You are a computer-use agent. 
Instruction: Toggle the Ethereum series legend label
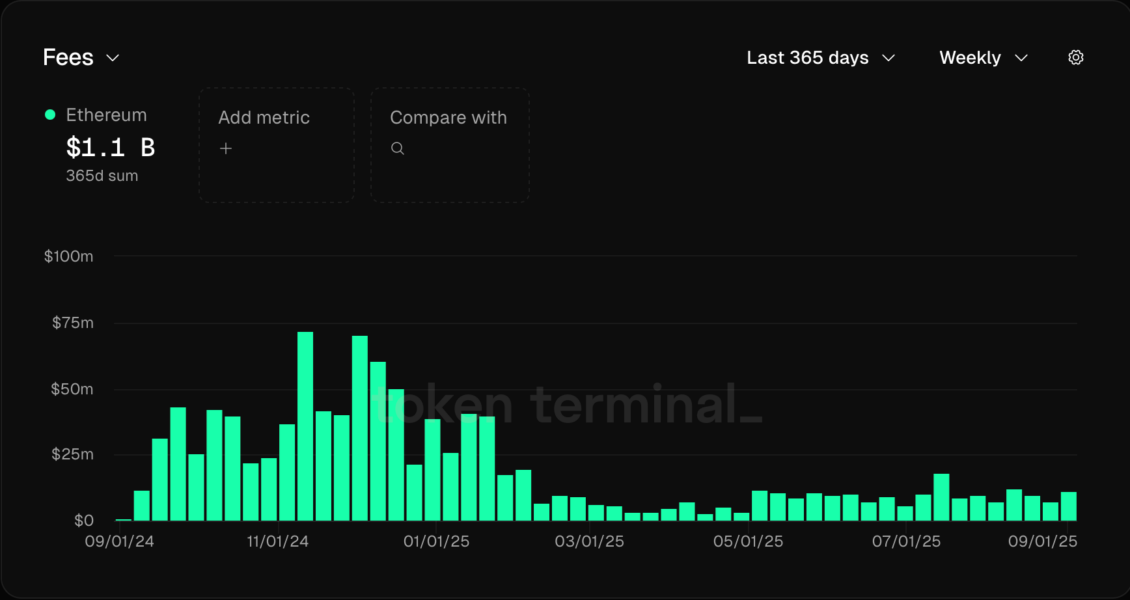[106, 115]
